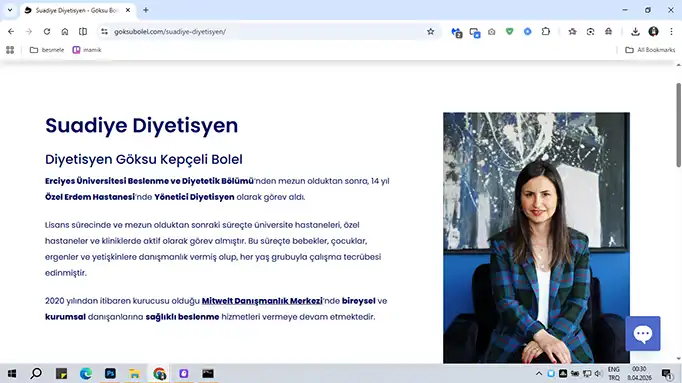The height and width of the screenshot is (383, 682).
Task: Launch Microsoft Edge from taskbar
Action: point(86,373)
